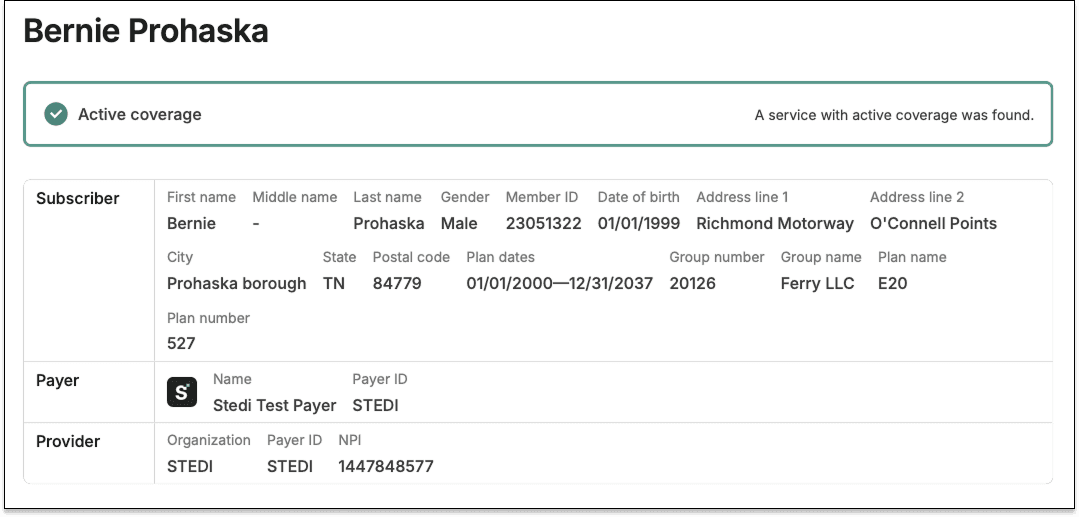Select the address value O'Connell Points
Viewport: 1079px width, 517px height.
click(x=933, y=224)
